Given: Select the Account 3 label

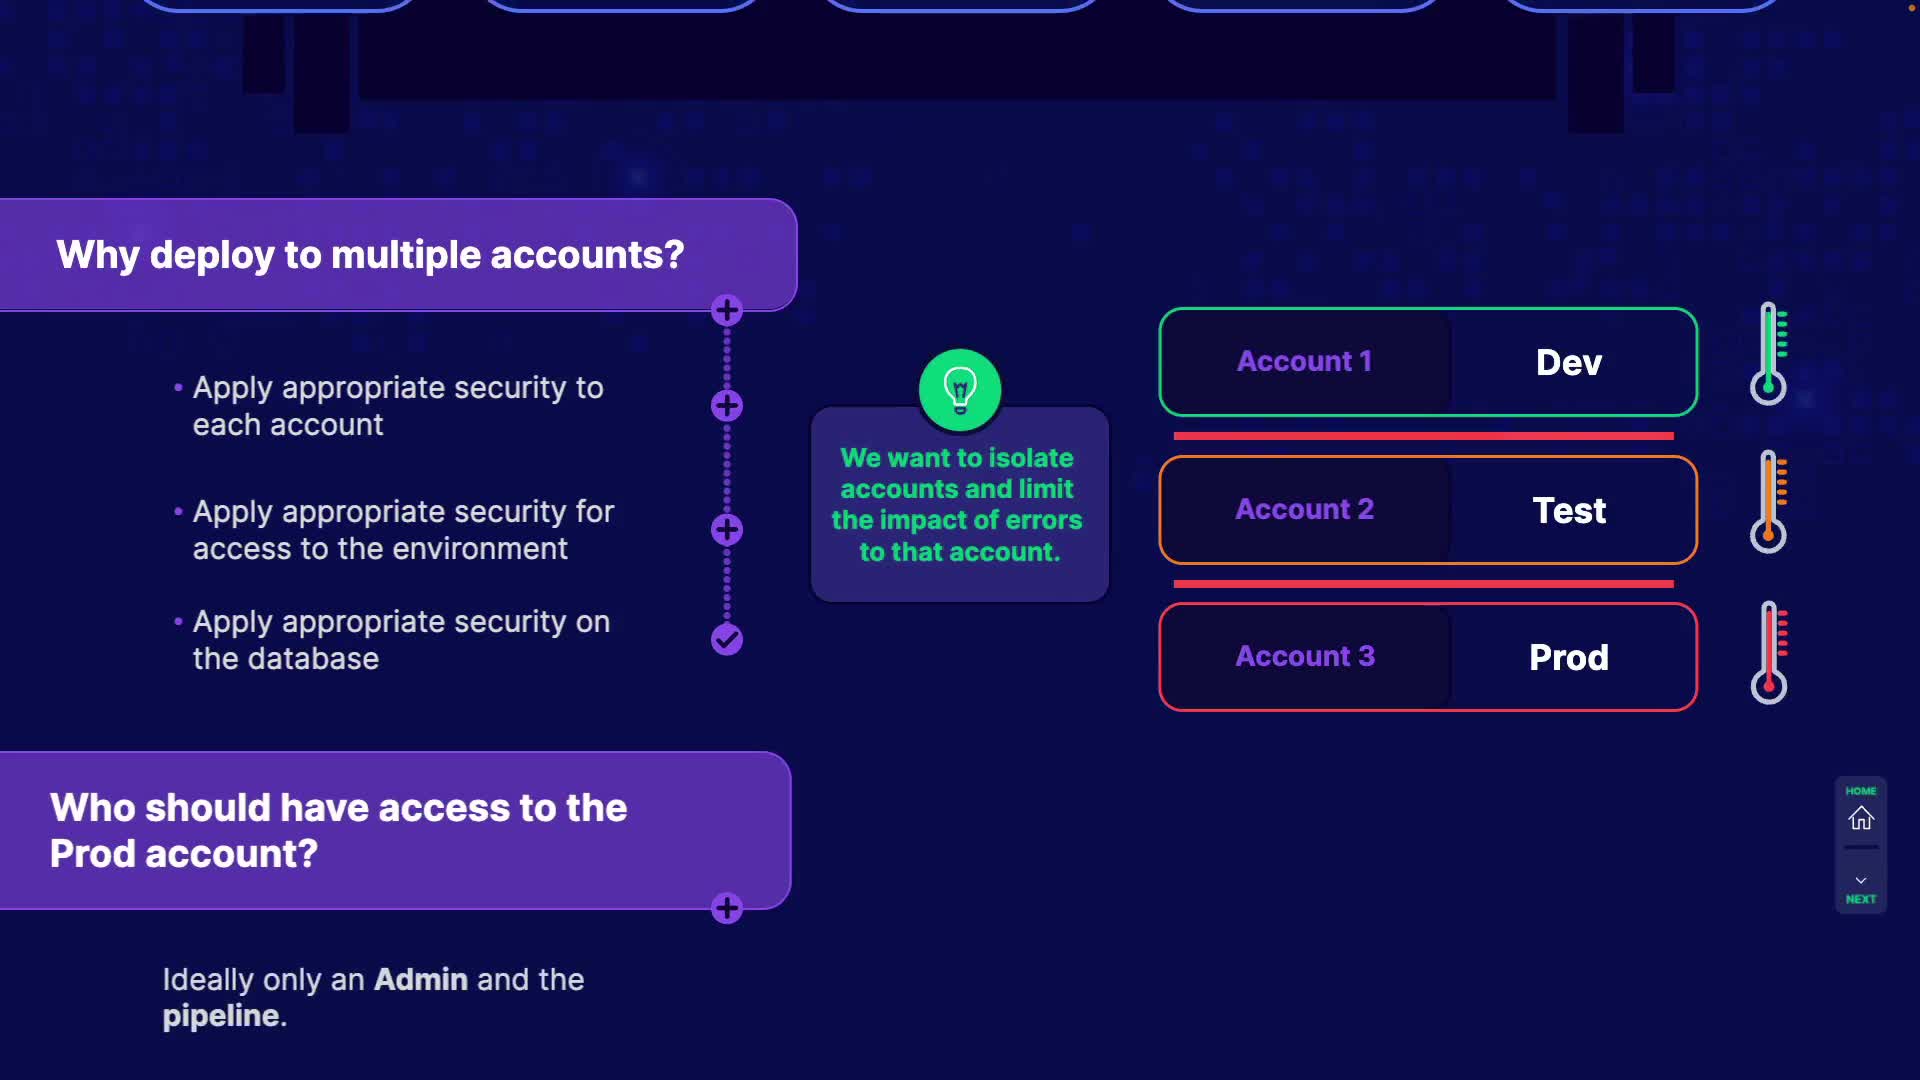Looking at the screenshot, I should (x=1304, y=657).
